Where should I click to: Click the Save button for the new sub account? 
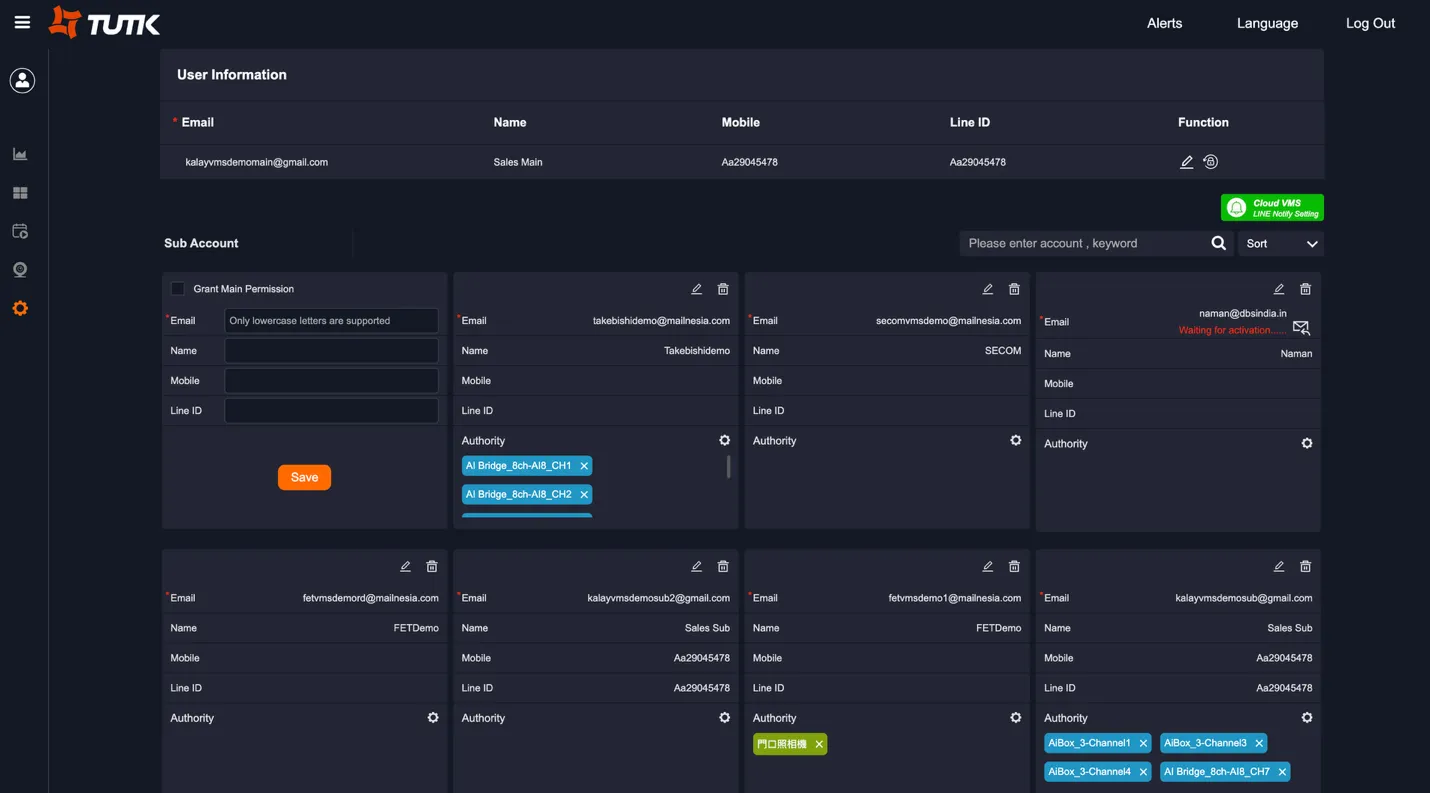[x=304, y=477]
